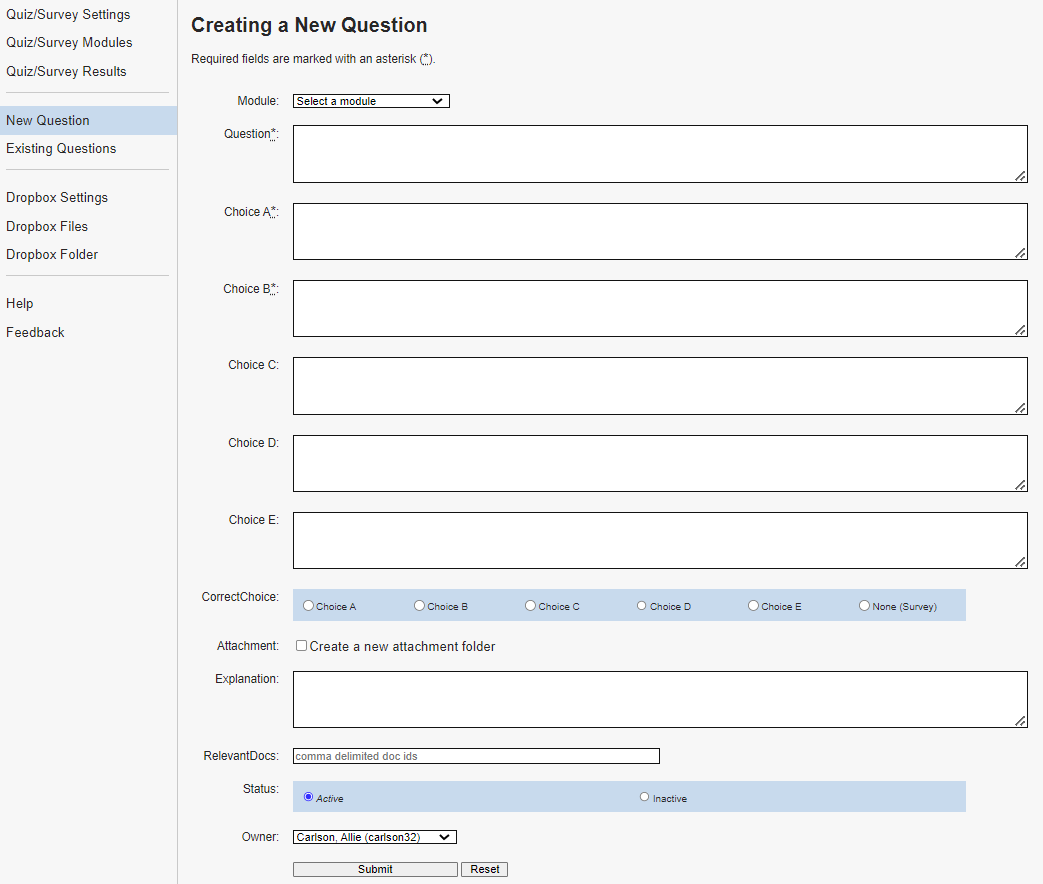The image size is (1043, 884).
Task: Click the Choice A box resize handle
Action: 1020,253
